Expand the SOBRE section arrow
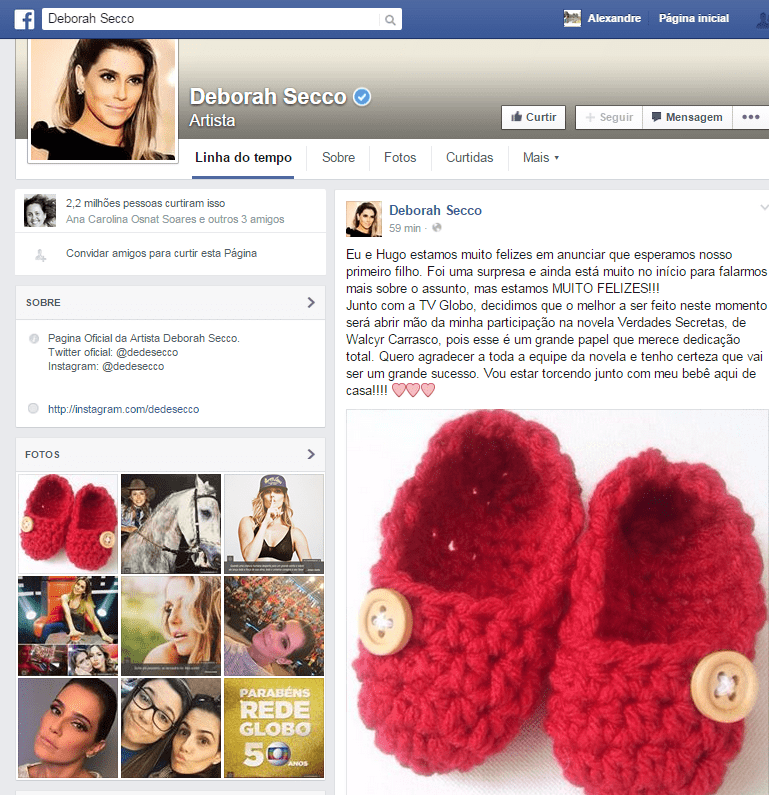Viewport: 769px width, 795px height. 311,303
